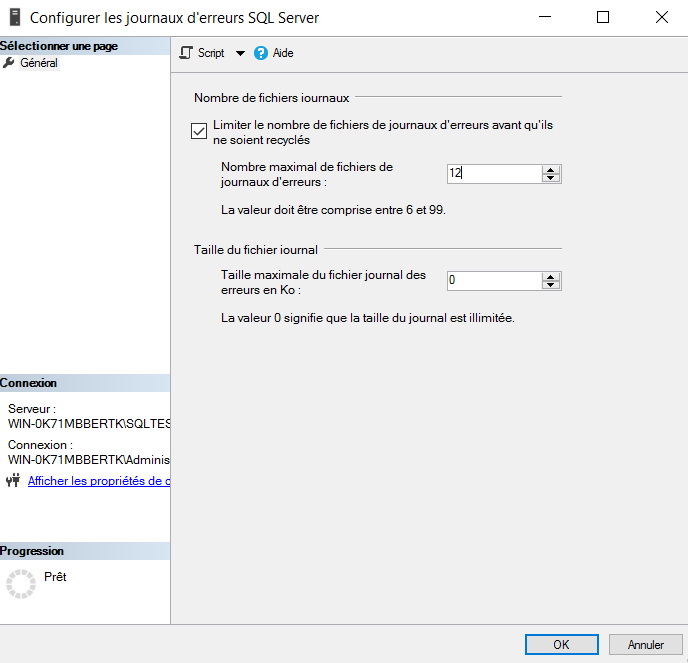Viewport: 688px width, 663px height.
Task: Maximize the configuration dialog window
Action: click(603, 17)
